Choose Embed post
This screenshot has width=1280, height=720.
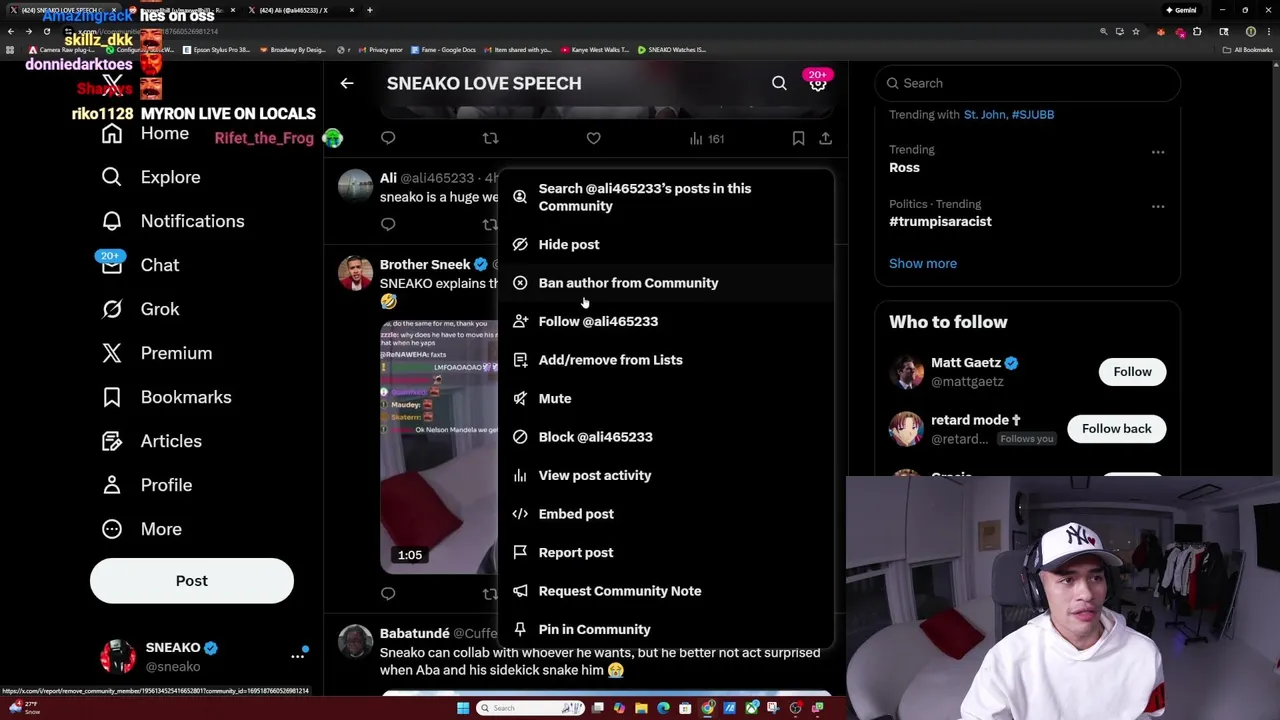665,514
